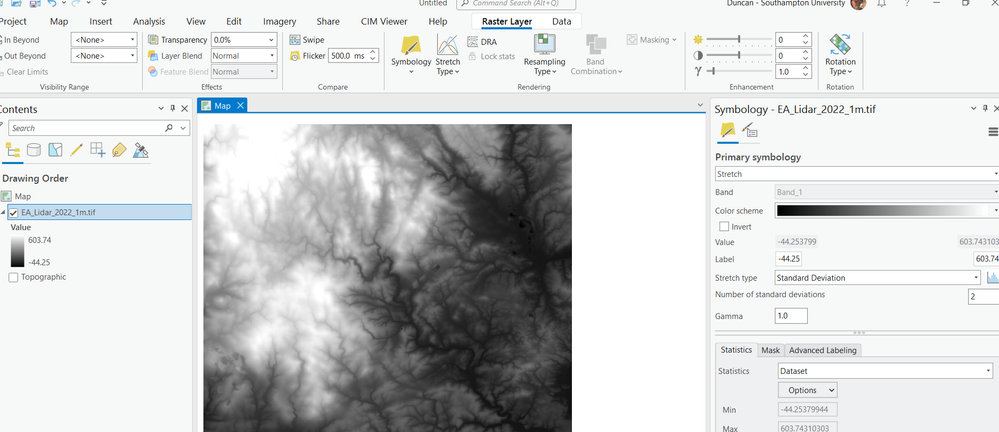This screenshot has width=999, height=432.
Task: Click the In Beyond visibility button
Action: (20, 40)
